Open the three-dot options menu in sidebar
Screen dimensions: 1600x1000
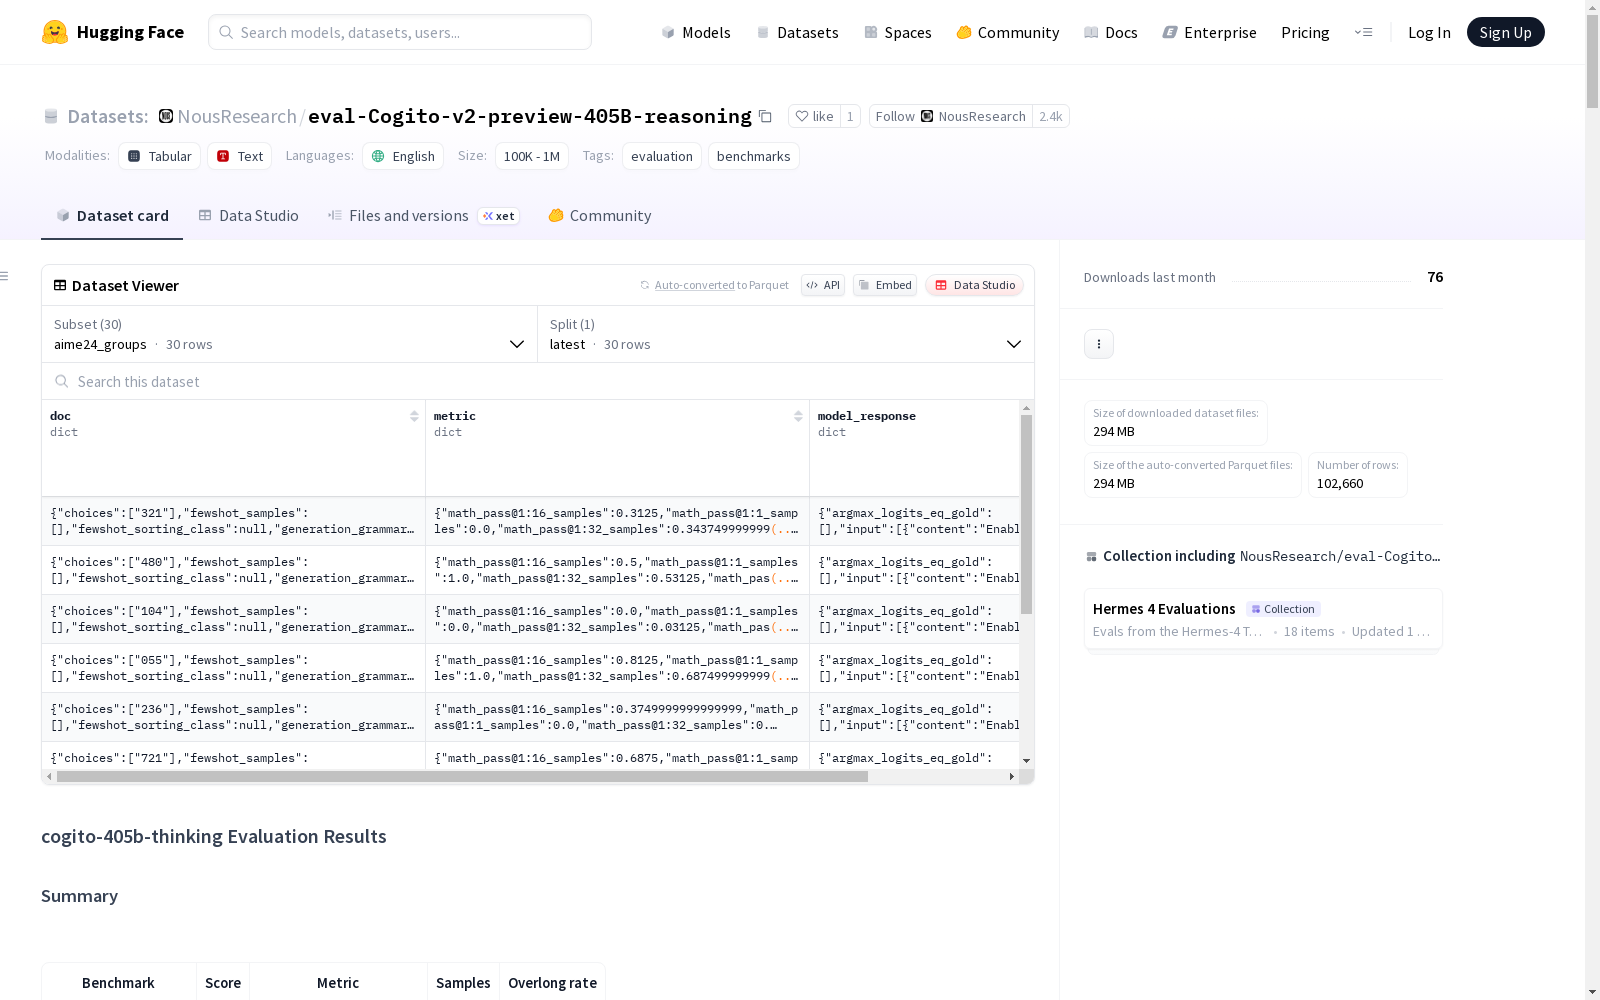click(1099, 344)
